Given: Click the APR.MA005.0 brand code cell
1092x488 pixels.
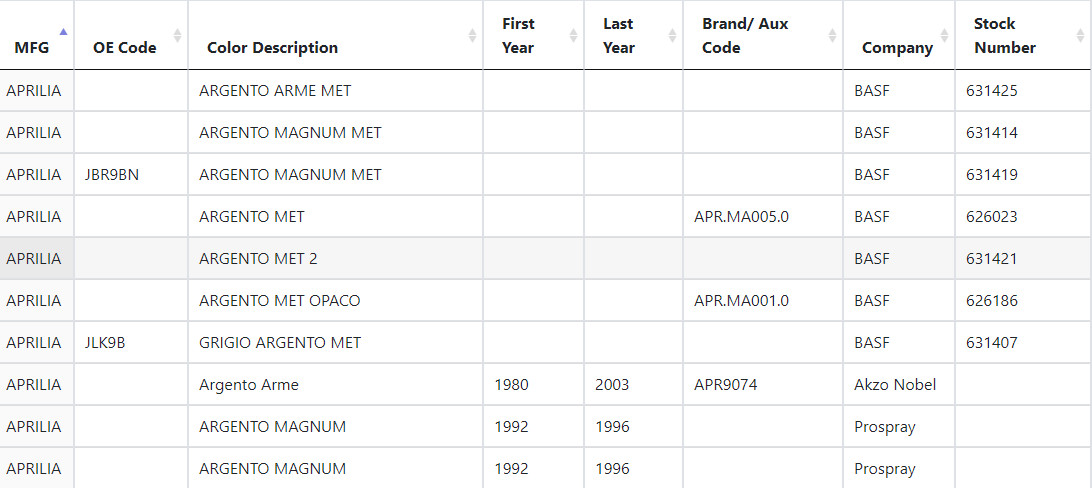Looking at the screenshot, I should coord(741,217).
